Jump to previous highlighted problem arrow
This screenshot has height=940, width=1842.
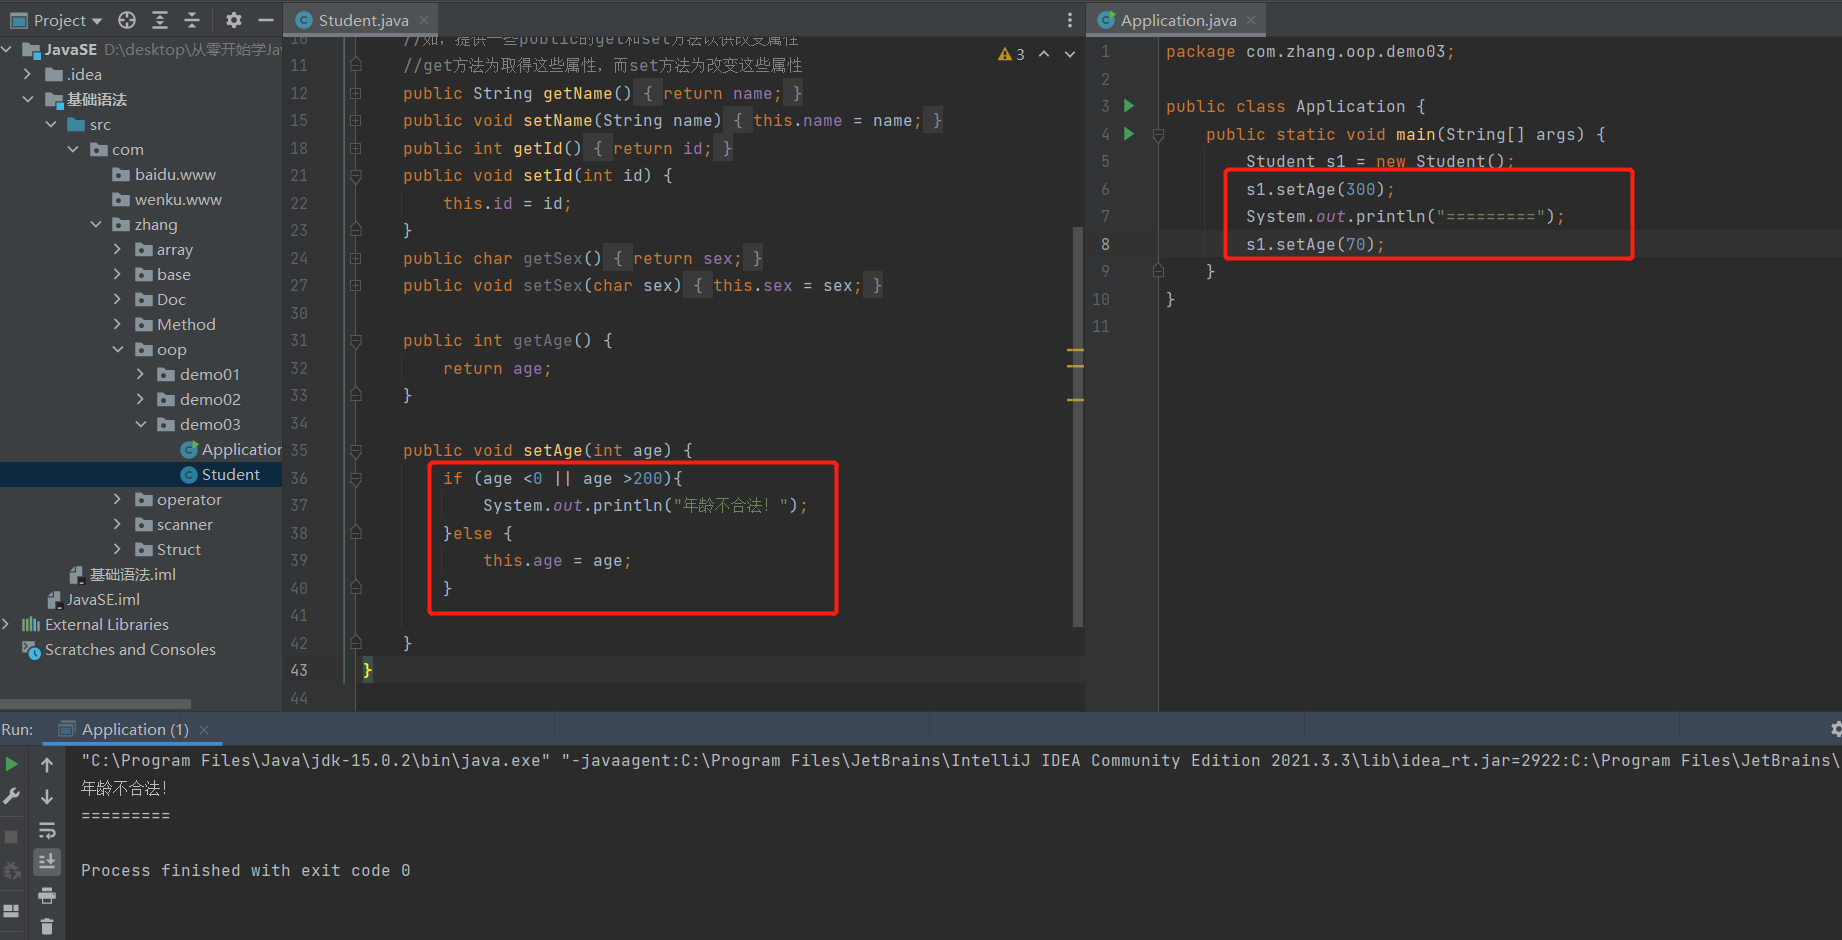coord(1044,54)
